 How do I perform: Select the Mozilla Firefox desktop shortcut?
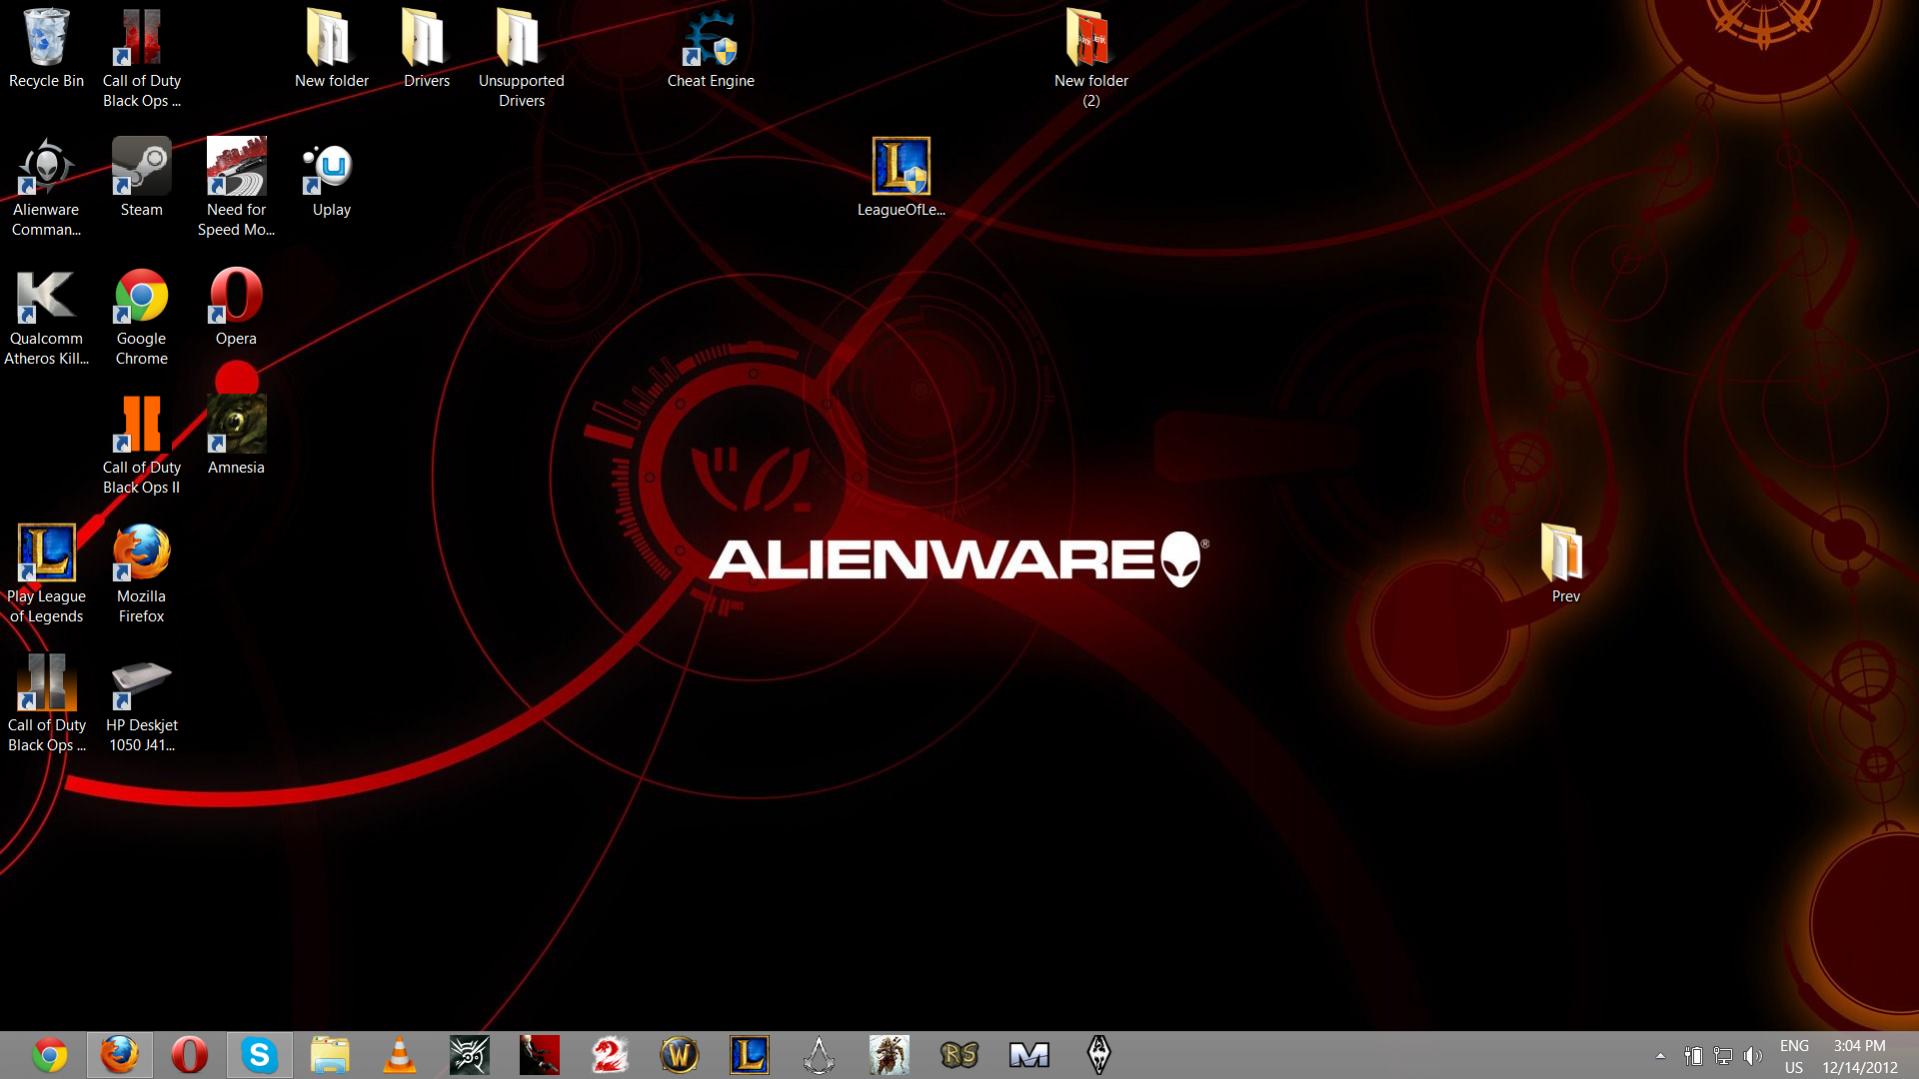point(141,575)
